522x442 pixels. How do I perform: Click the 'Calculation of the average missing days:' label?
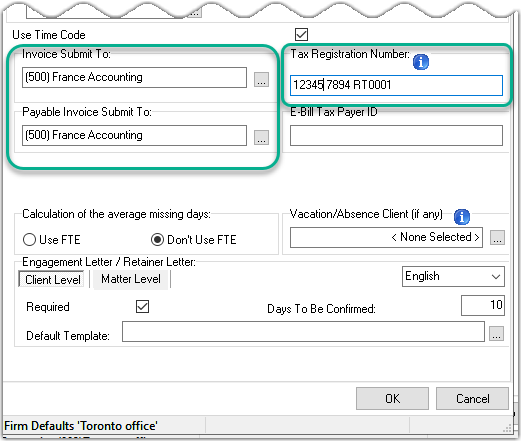(x=116, y=214)
